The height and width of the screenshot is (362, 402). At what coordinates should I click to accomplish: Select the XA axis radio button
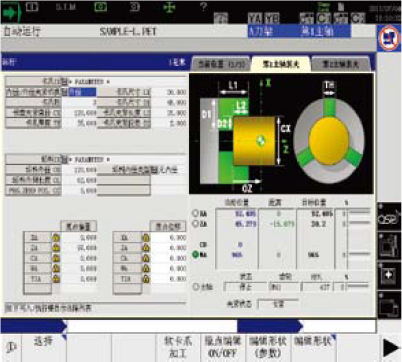(x=195, y=213)
